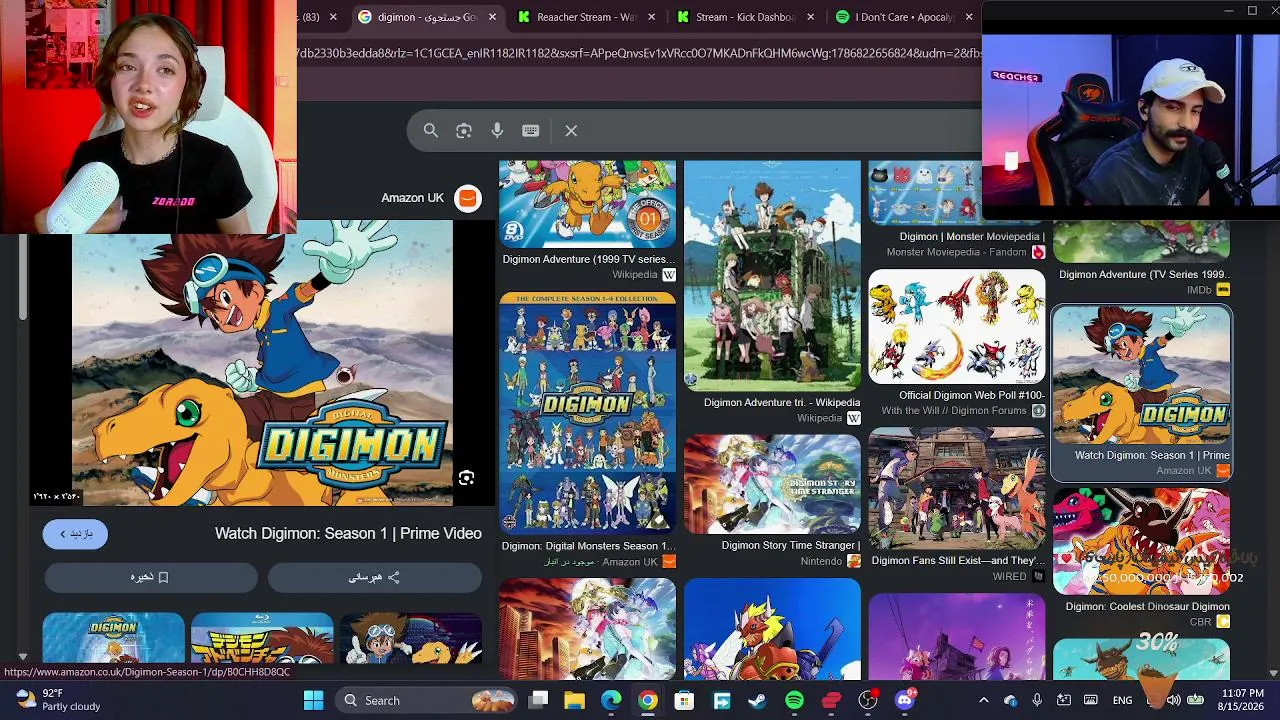1280x720 pixels.
Task: Click 'Digimon: Coolest Dinosaur Digimon' caption
Action: coord(1148,606)
